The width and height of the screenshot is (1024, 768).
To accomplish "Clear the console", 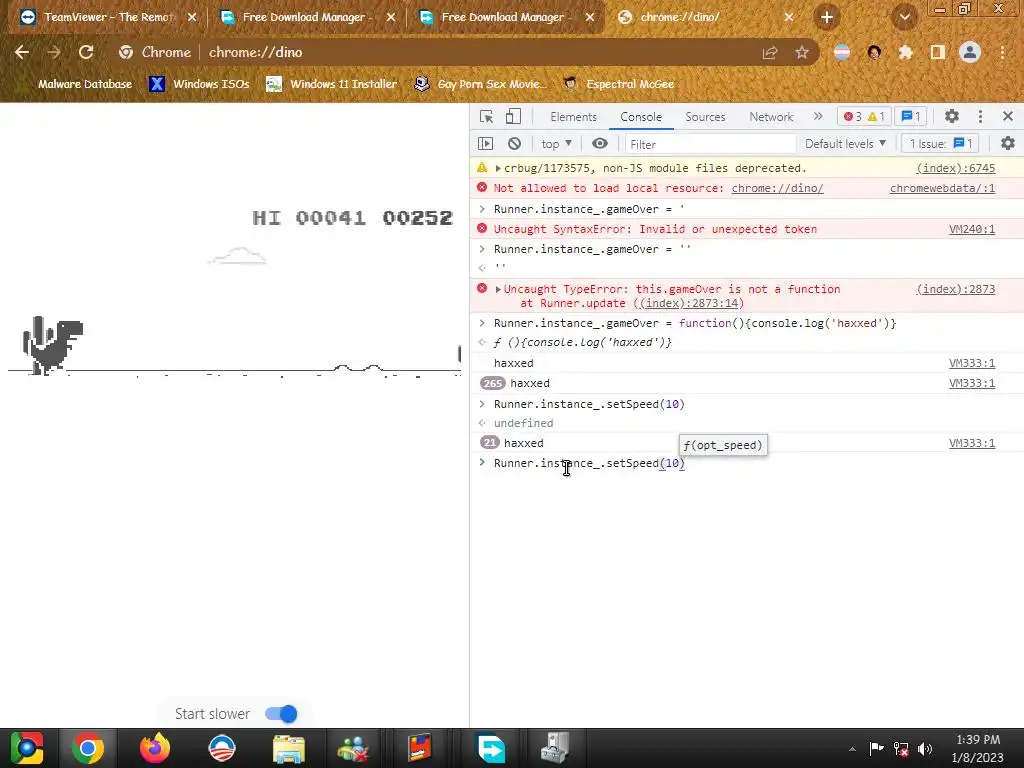I will [515, 144].
